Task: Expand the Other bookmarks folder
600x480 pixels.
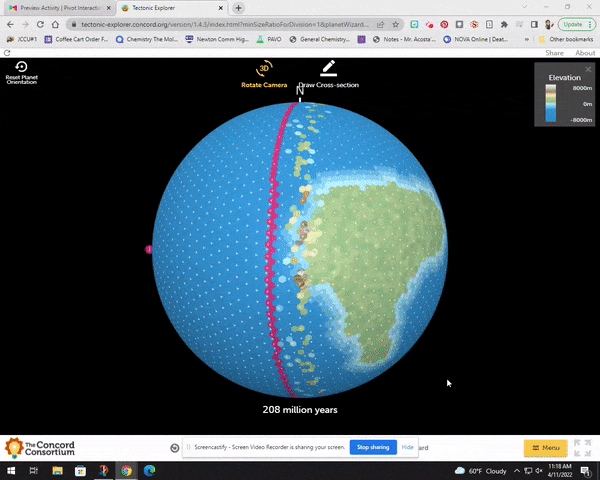Action: (x=566, y=40)
